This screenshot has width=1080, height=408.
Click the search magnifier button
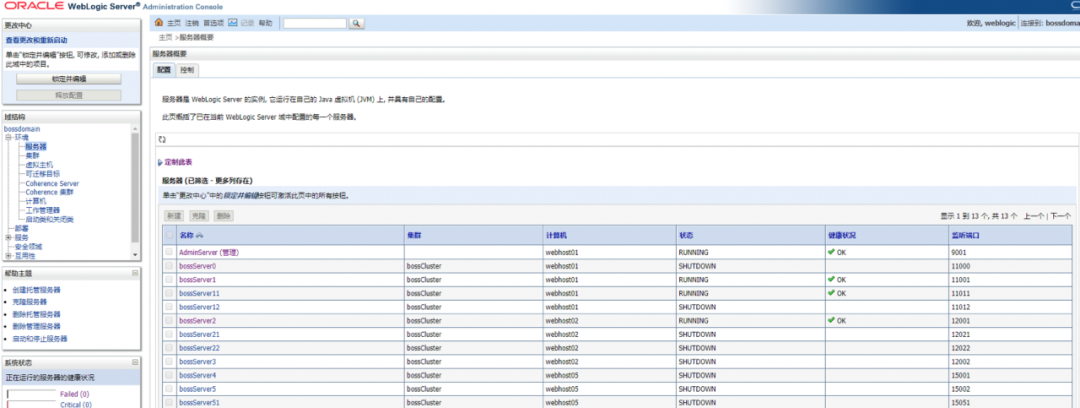[x=357, y=23]
